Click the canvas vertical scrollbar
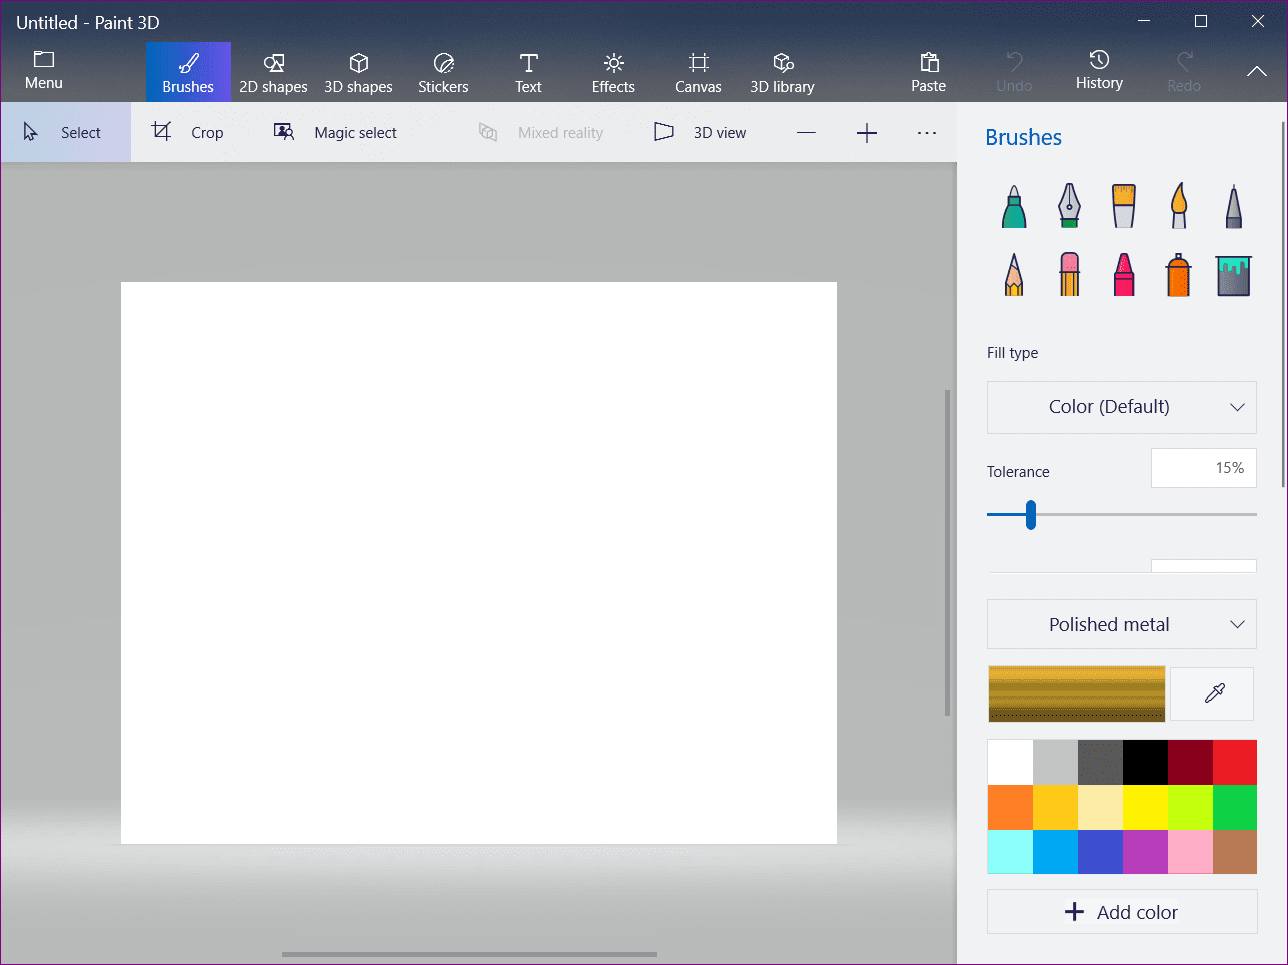Screen dimensions: 1288x965 coord(948,552)
